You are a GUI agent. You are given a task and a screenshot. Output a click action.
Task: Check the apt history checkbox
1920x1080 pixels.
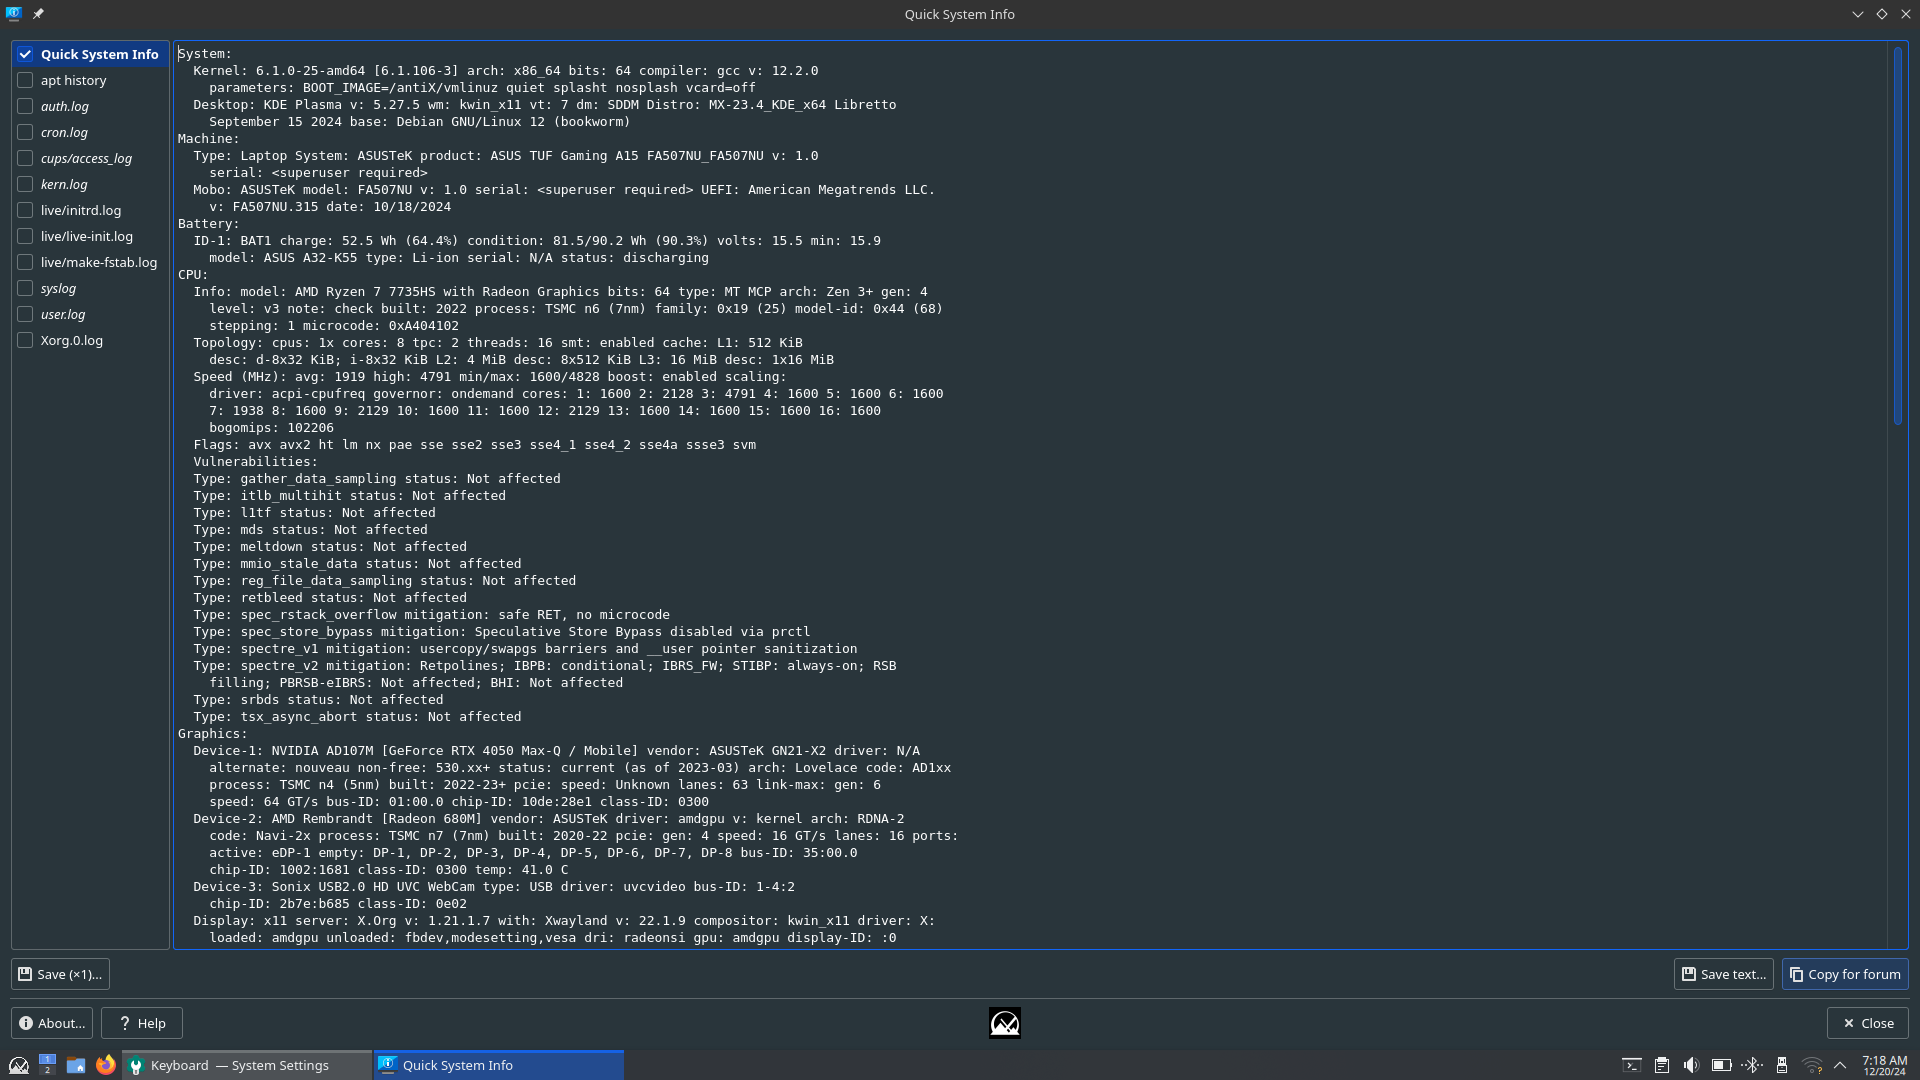coord(25,80)
